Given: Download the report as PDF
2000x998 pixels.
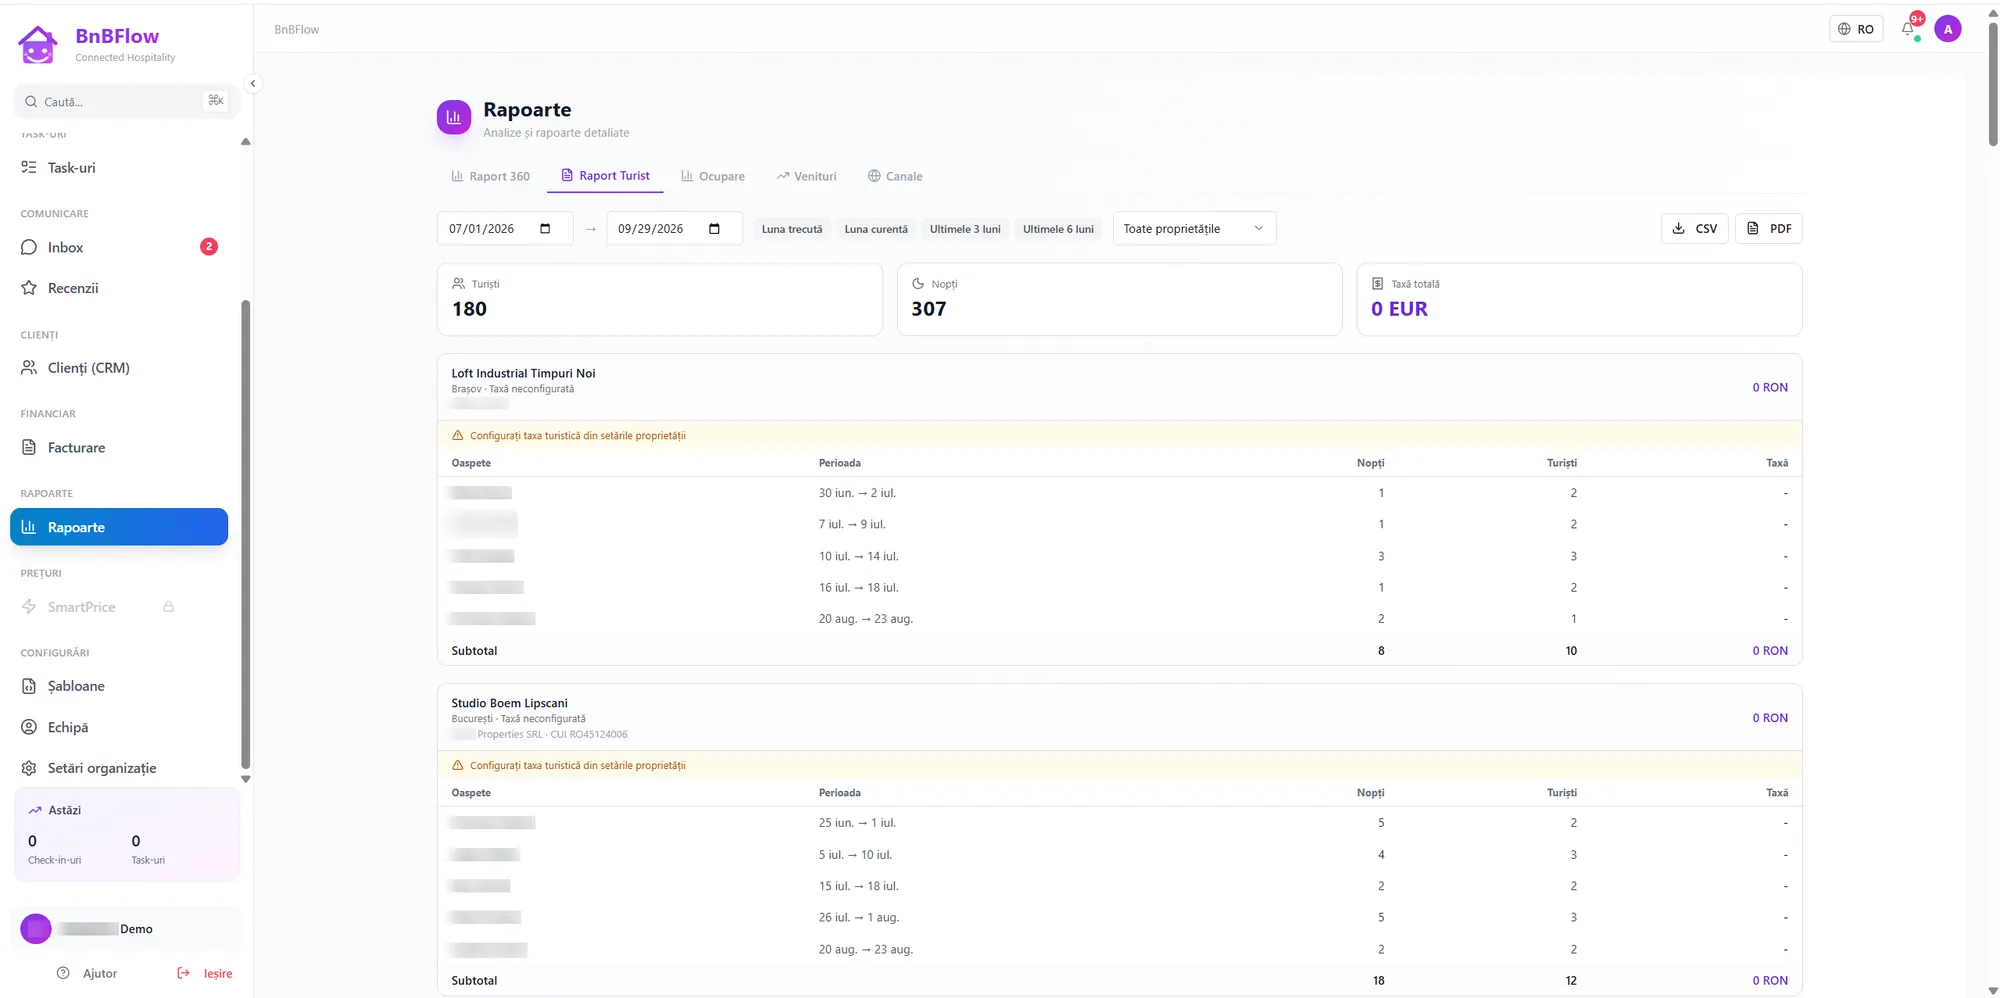Looking at the screenshot, I should click(1768, 229).
